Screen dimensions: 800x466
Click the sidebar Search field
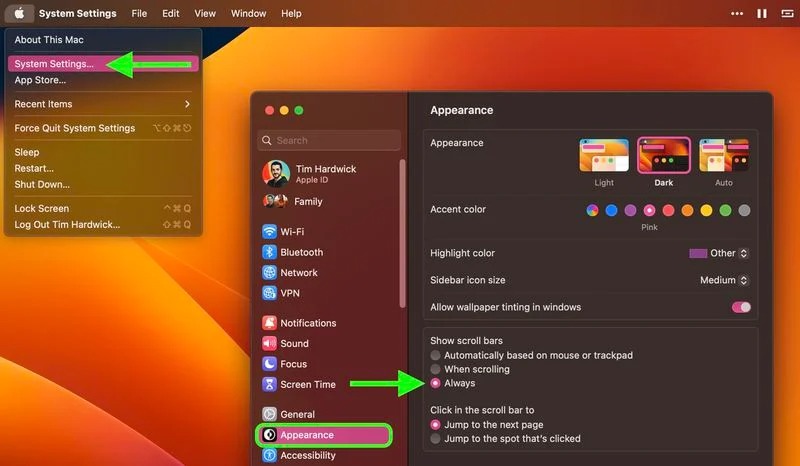[329, 140]
